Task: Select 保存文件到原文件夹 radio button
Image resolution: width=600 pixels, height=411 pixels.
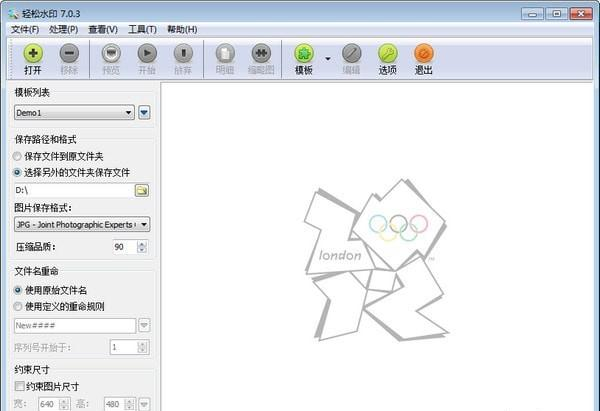Action: click(17, 156)
